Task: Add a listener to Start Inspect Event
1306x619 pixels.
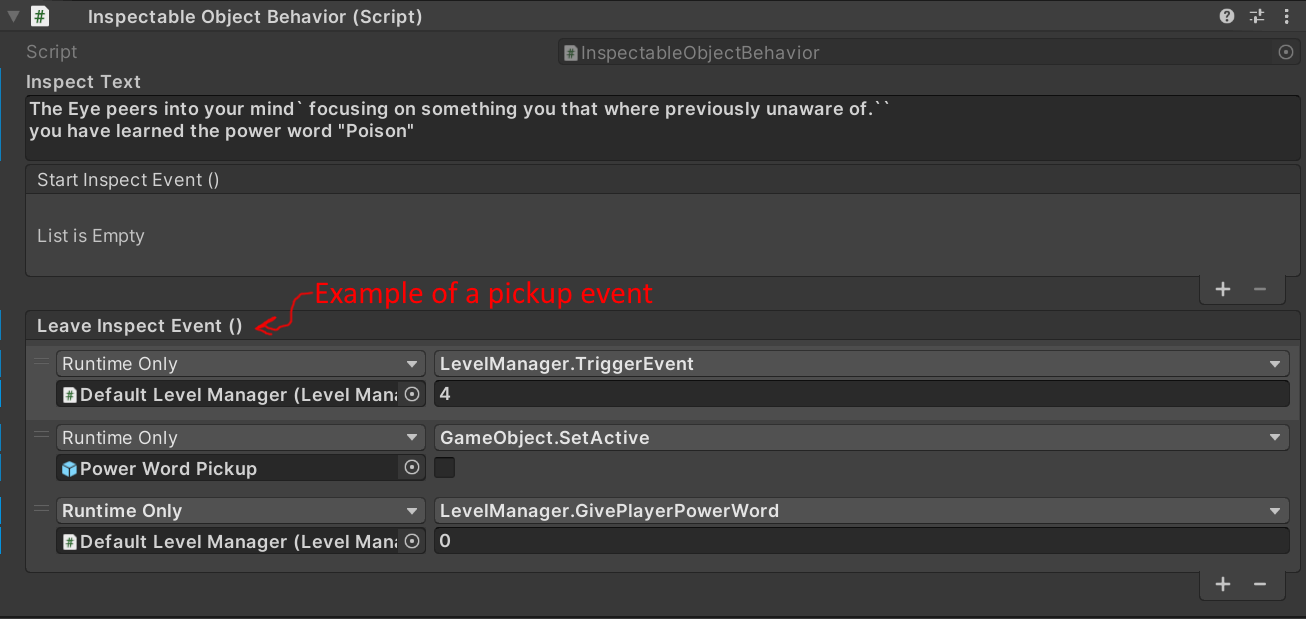Action: 1223,289
